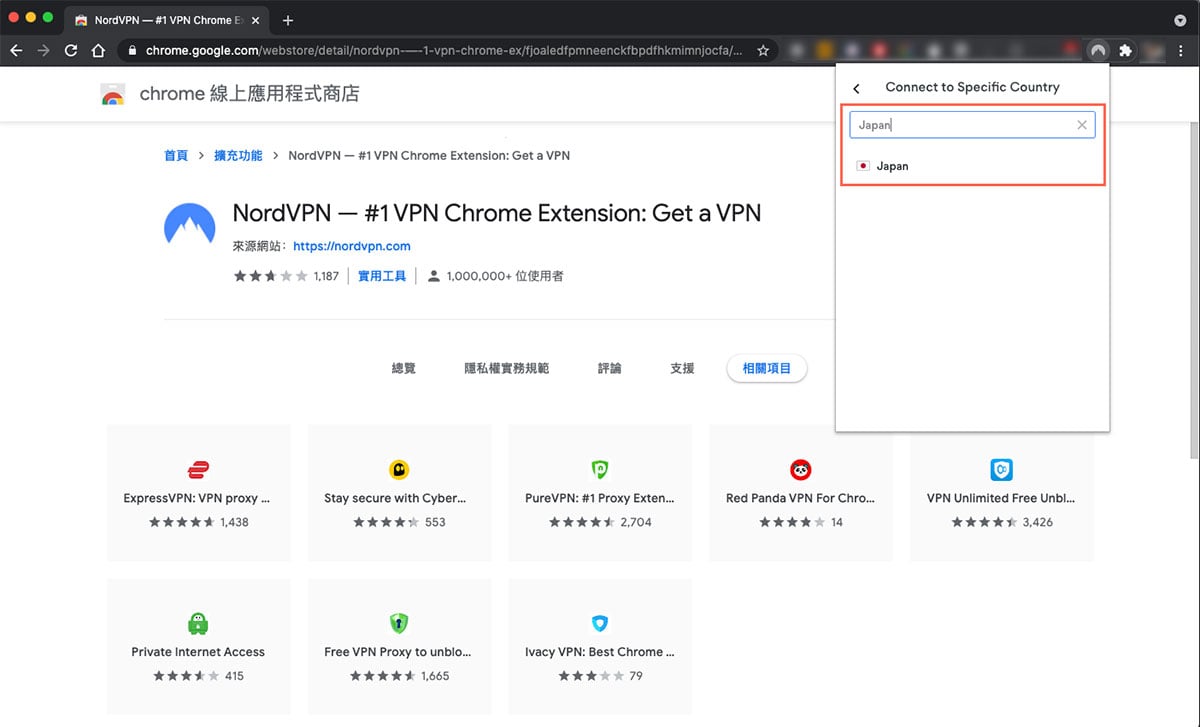
Task: Reload the current page
Action: [x=71, y=50]
